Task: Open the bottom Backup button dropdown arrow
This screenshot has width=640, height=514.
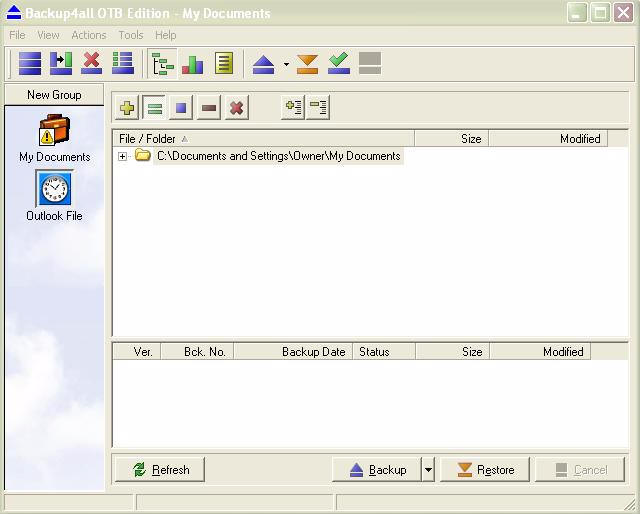Action: tap(428, 469)
